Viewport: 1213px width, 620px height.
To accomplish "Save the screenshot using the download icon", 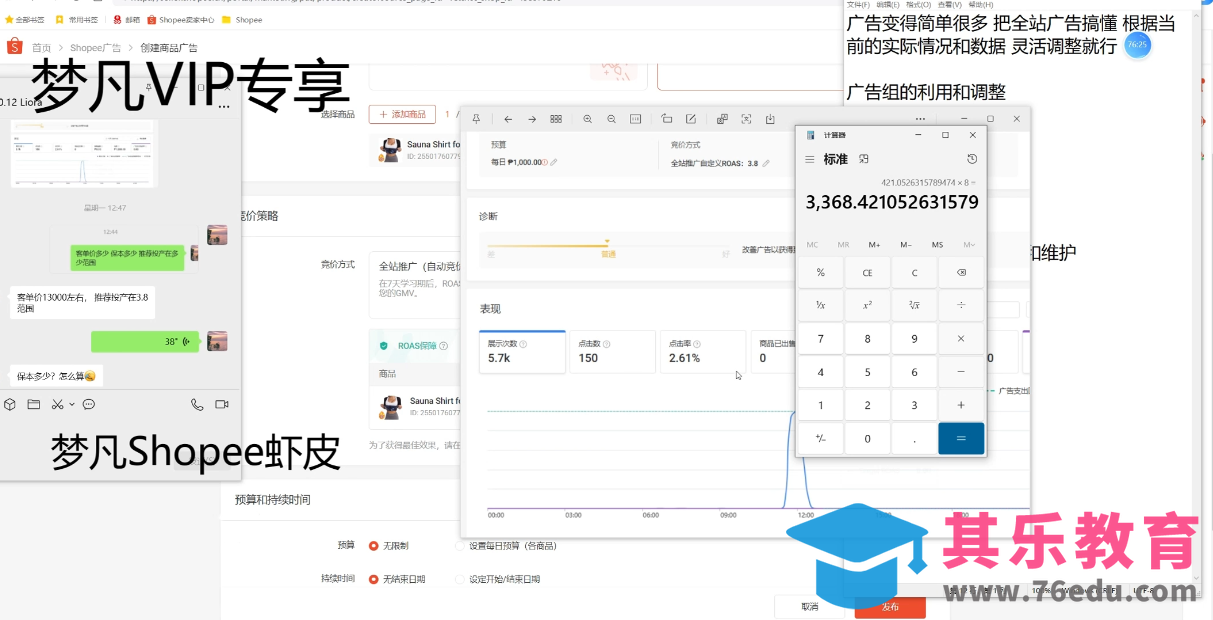I will tap(770, 118).
